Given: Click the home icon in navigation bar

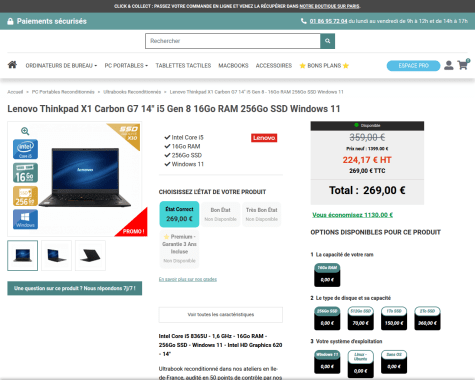Looking at the screenshot, I should [x=12, y=65].
